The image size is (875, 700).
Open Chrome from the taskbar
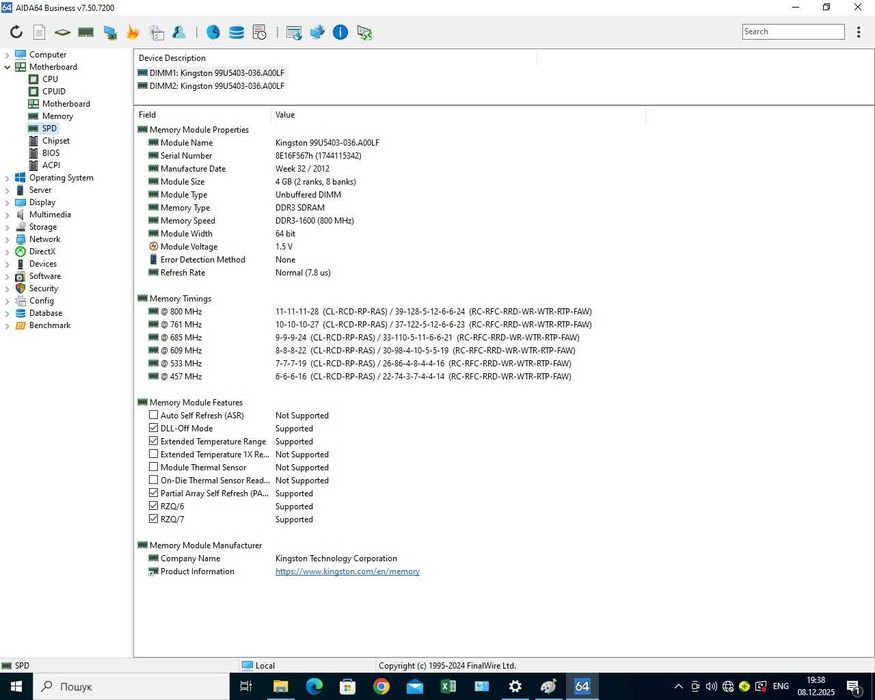click(x=381, y=686)
